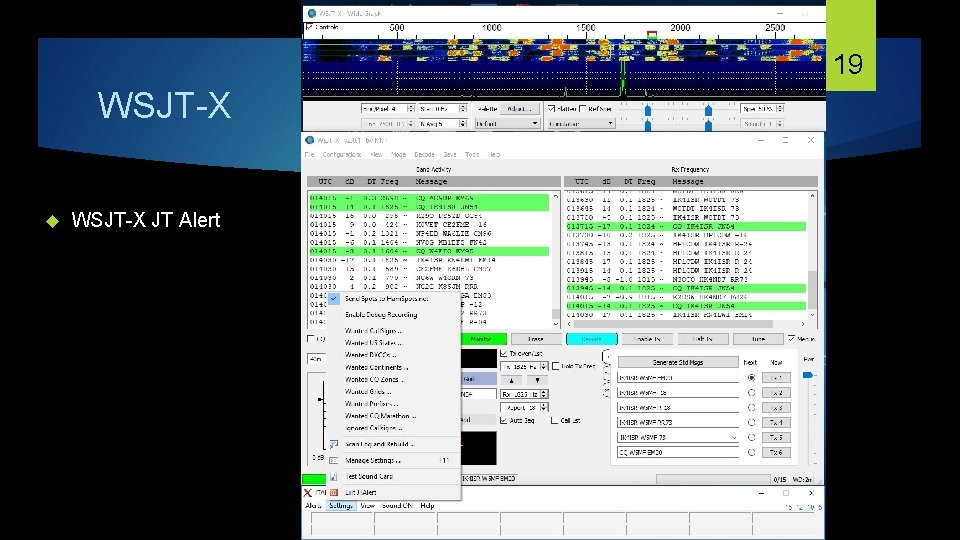Viewport: 960px width, 540px height.
Task: Open the File menu in WSJT-X
Action: 310,154
